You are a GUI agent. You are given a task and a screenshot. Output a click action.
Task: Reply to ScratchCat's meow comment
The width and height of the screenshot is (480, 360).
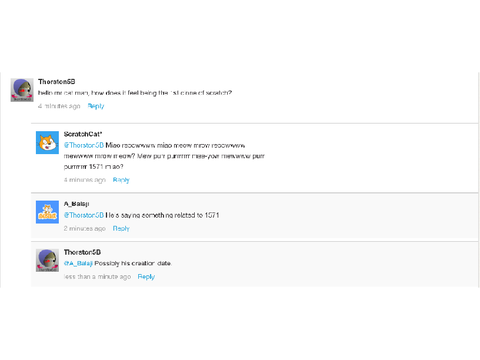(x=121, y=180)
